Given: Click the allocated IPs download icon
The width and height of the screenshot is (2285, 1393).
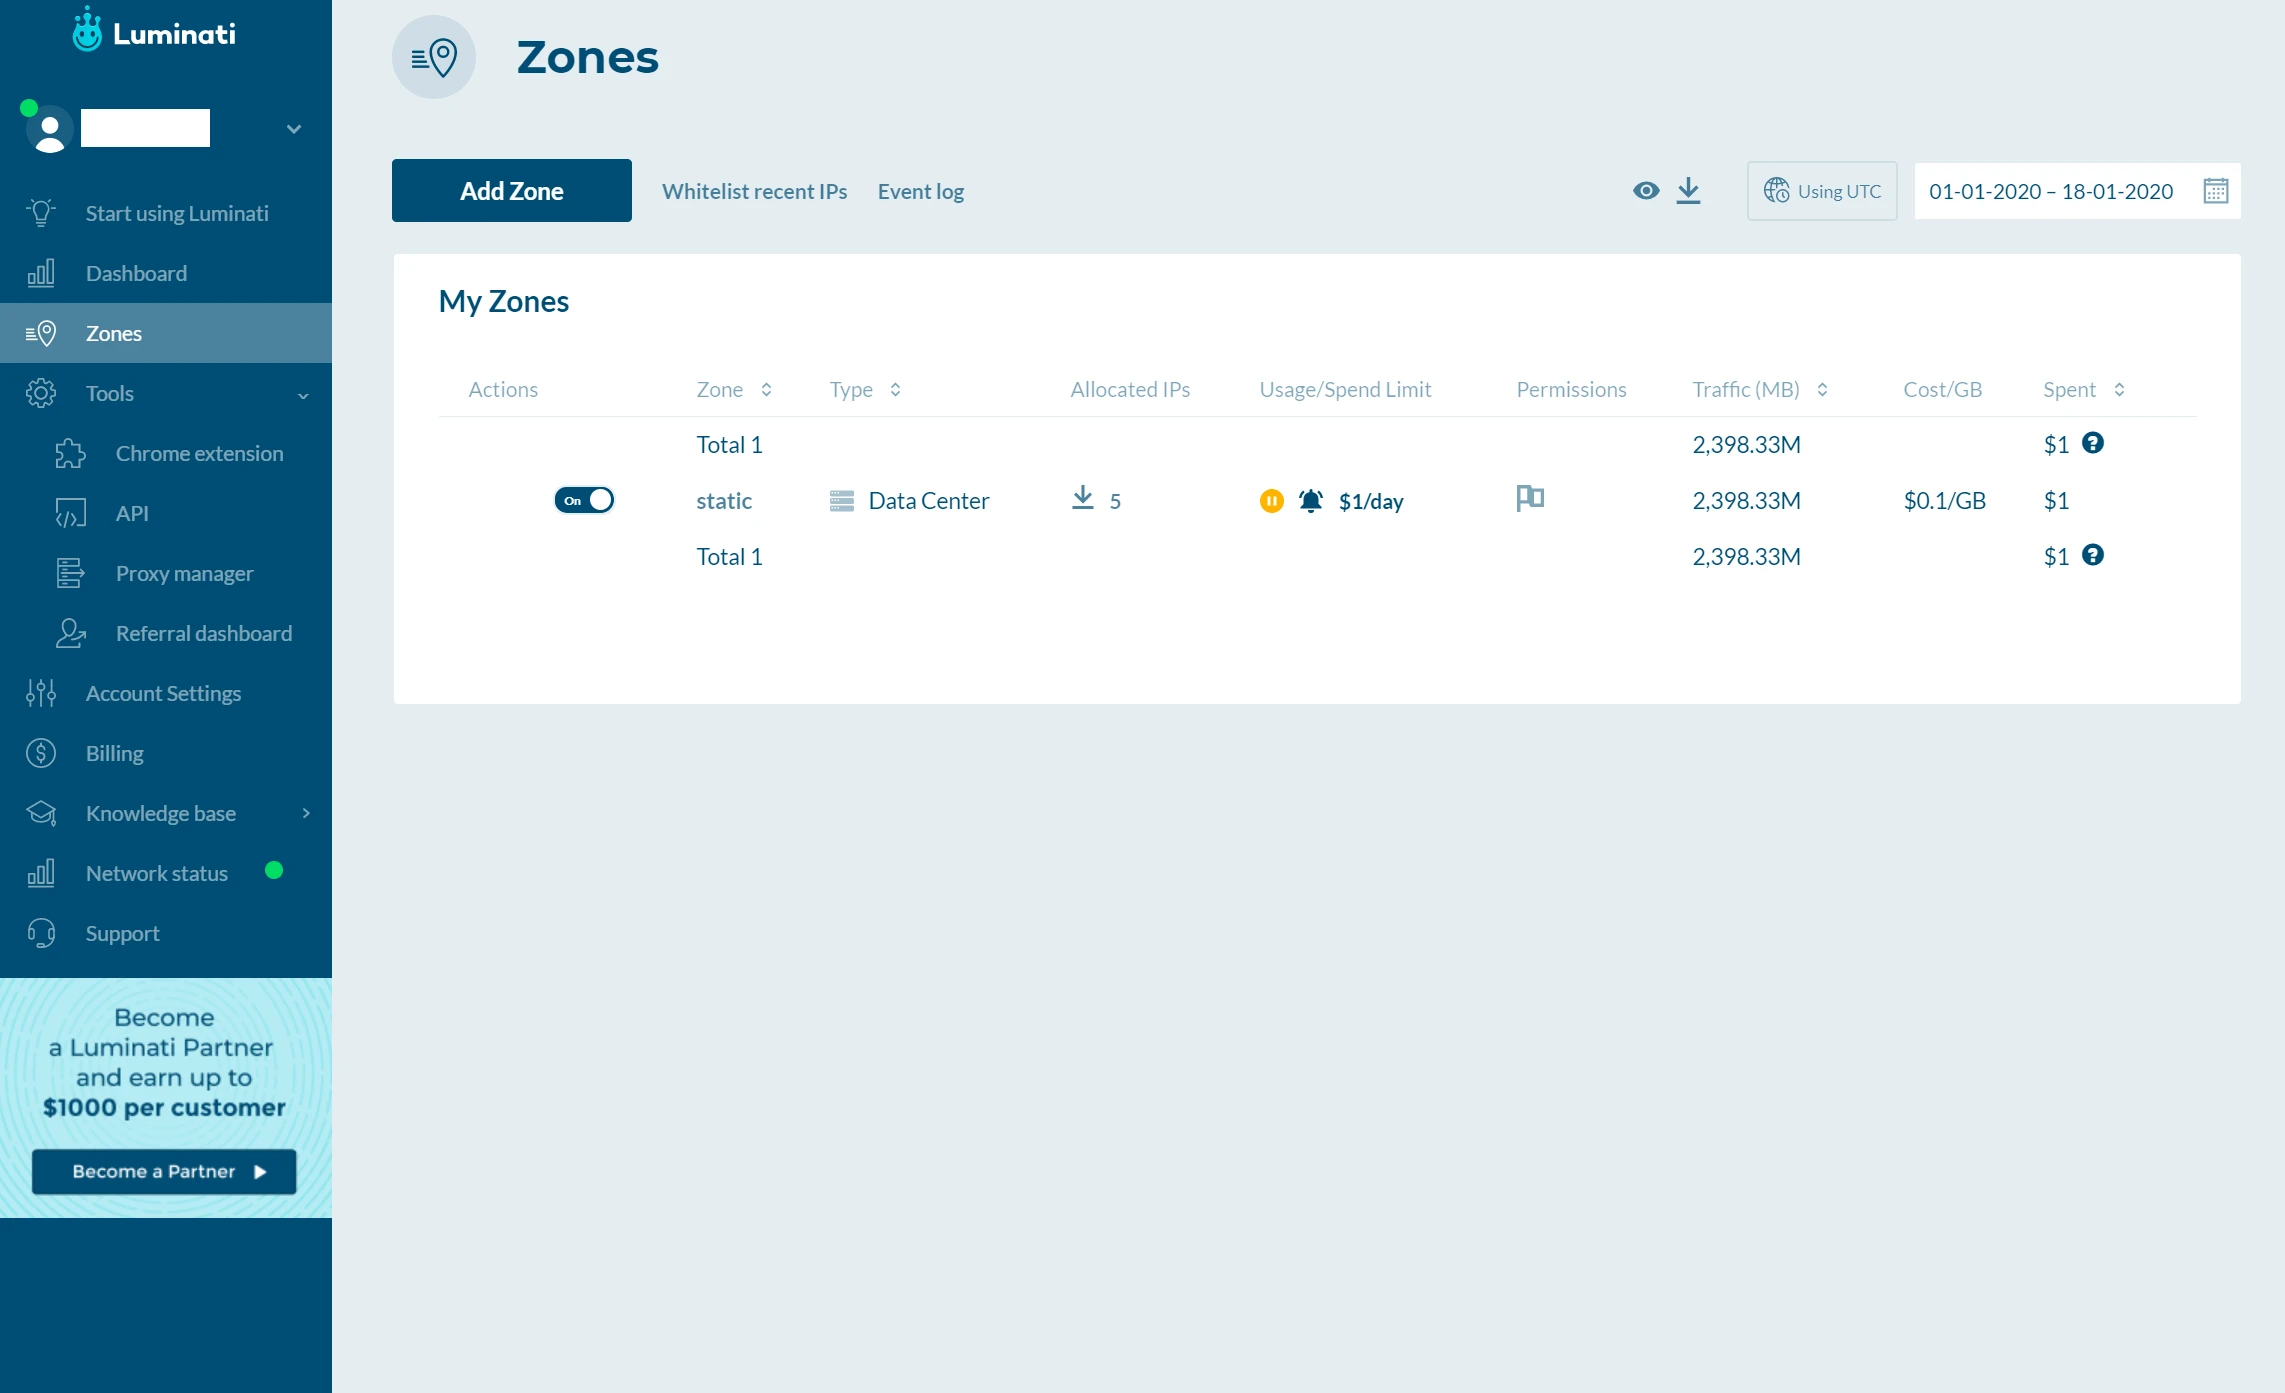Looking at the screenshot, I should pos(1082,498).
